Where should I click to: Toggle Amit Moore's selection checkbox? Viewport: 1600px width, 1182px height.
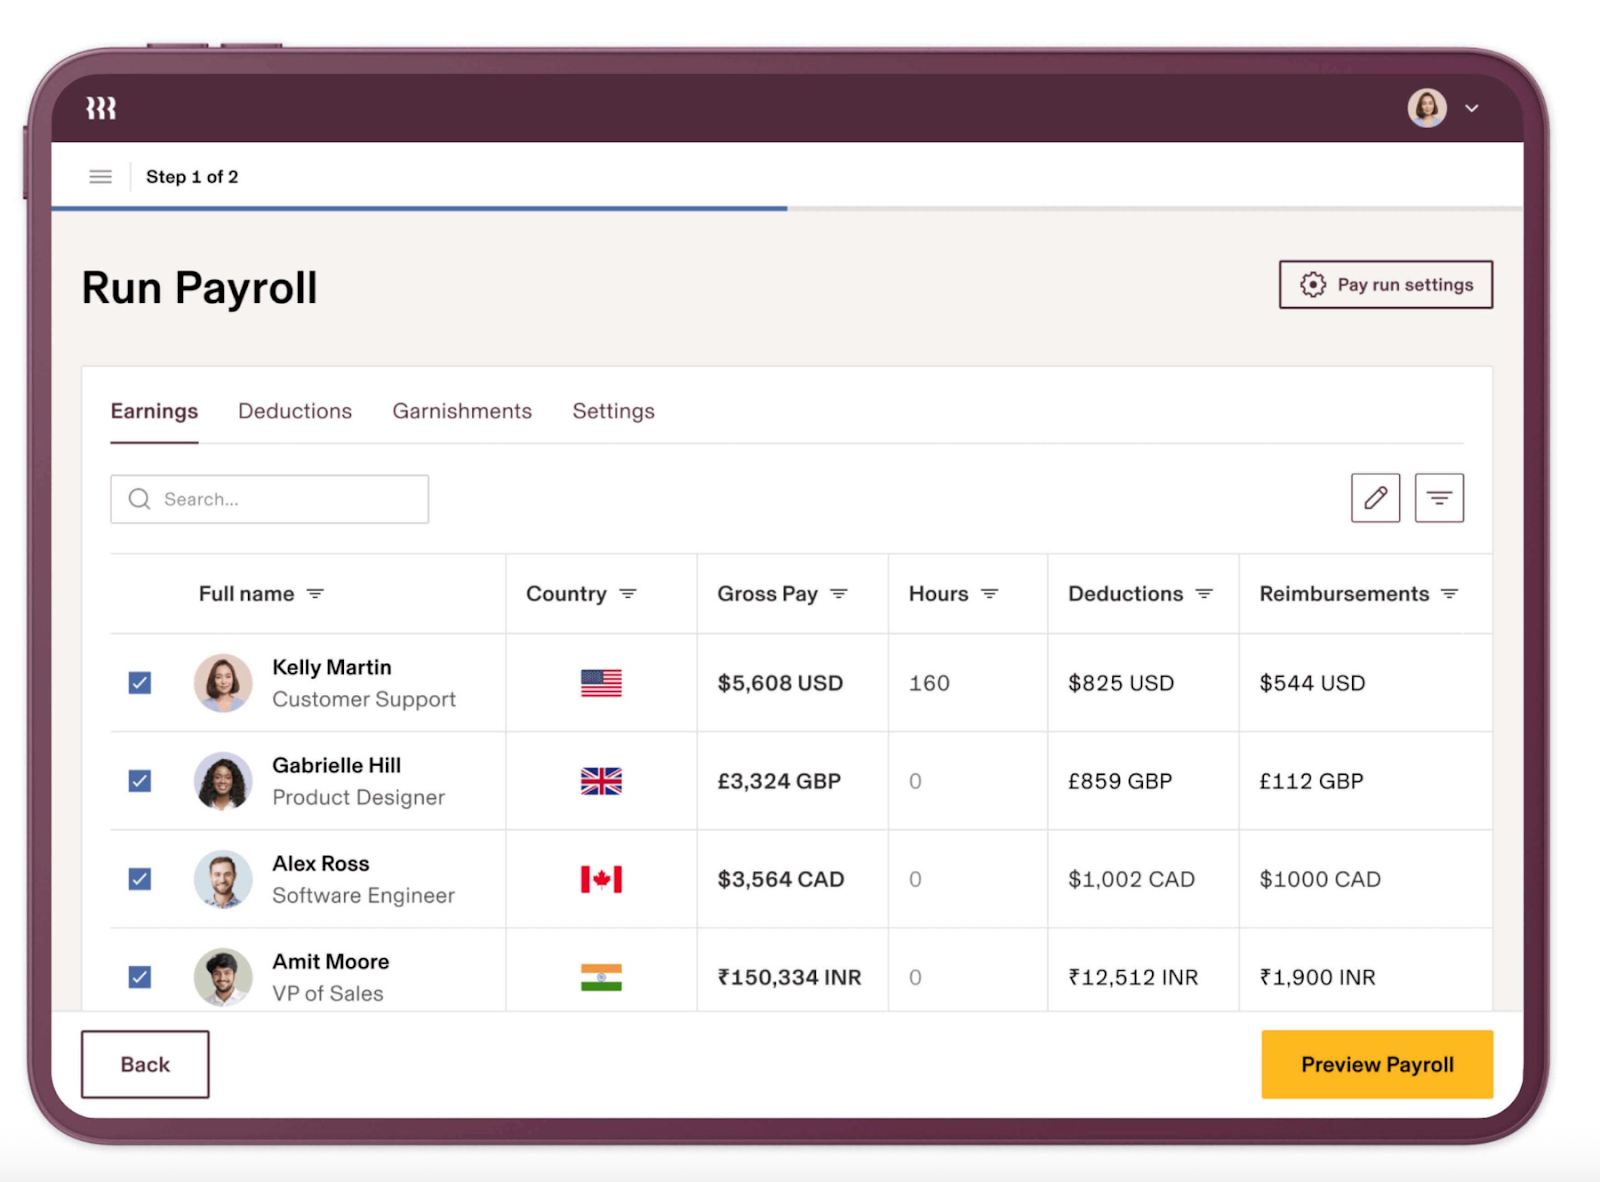139,977
